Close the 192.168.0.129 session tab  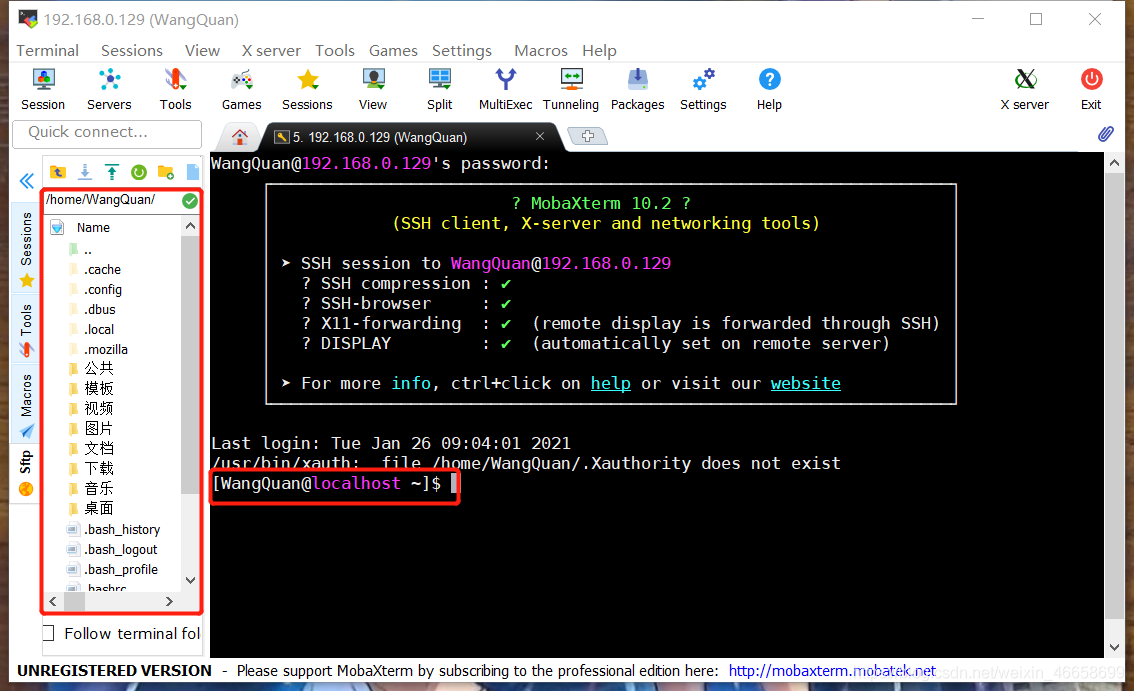[x=540, y=136]
